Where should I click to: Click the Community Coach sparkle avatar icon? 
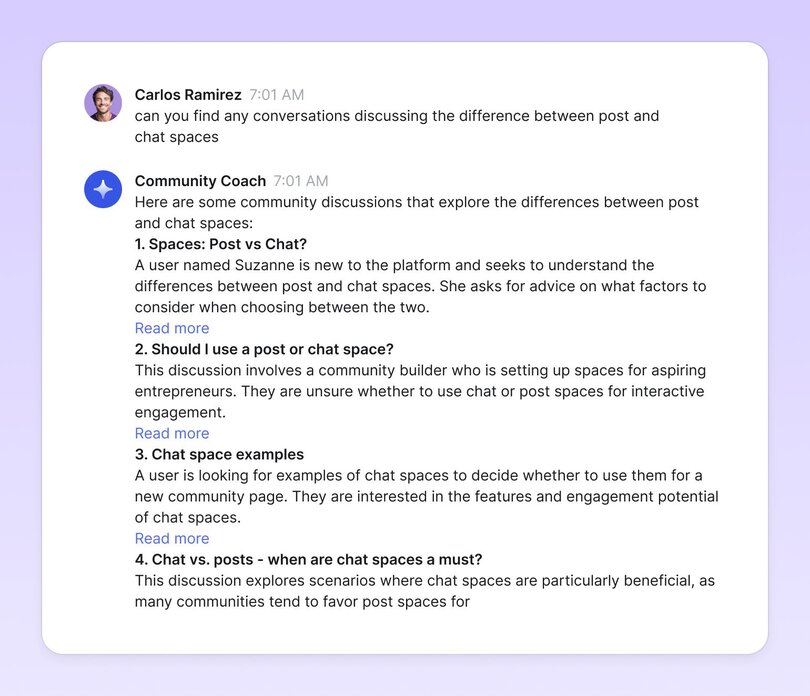(101, 188)
